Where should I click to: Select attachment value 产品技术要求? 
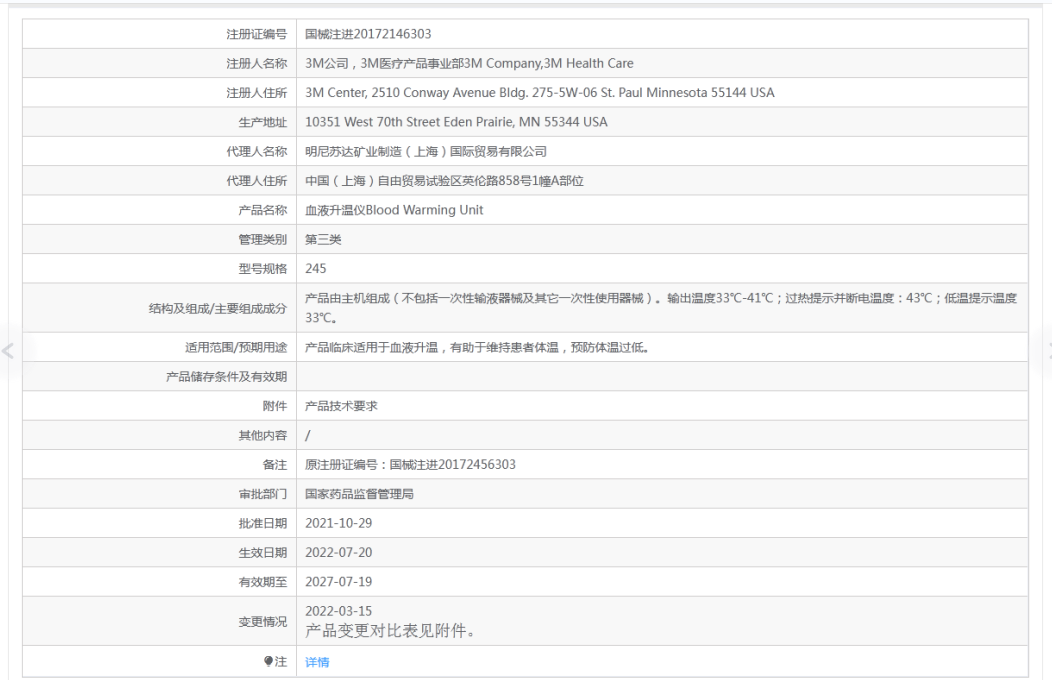point(341,406)
